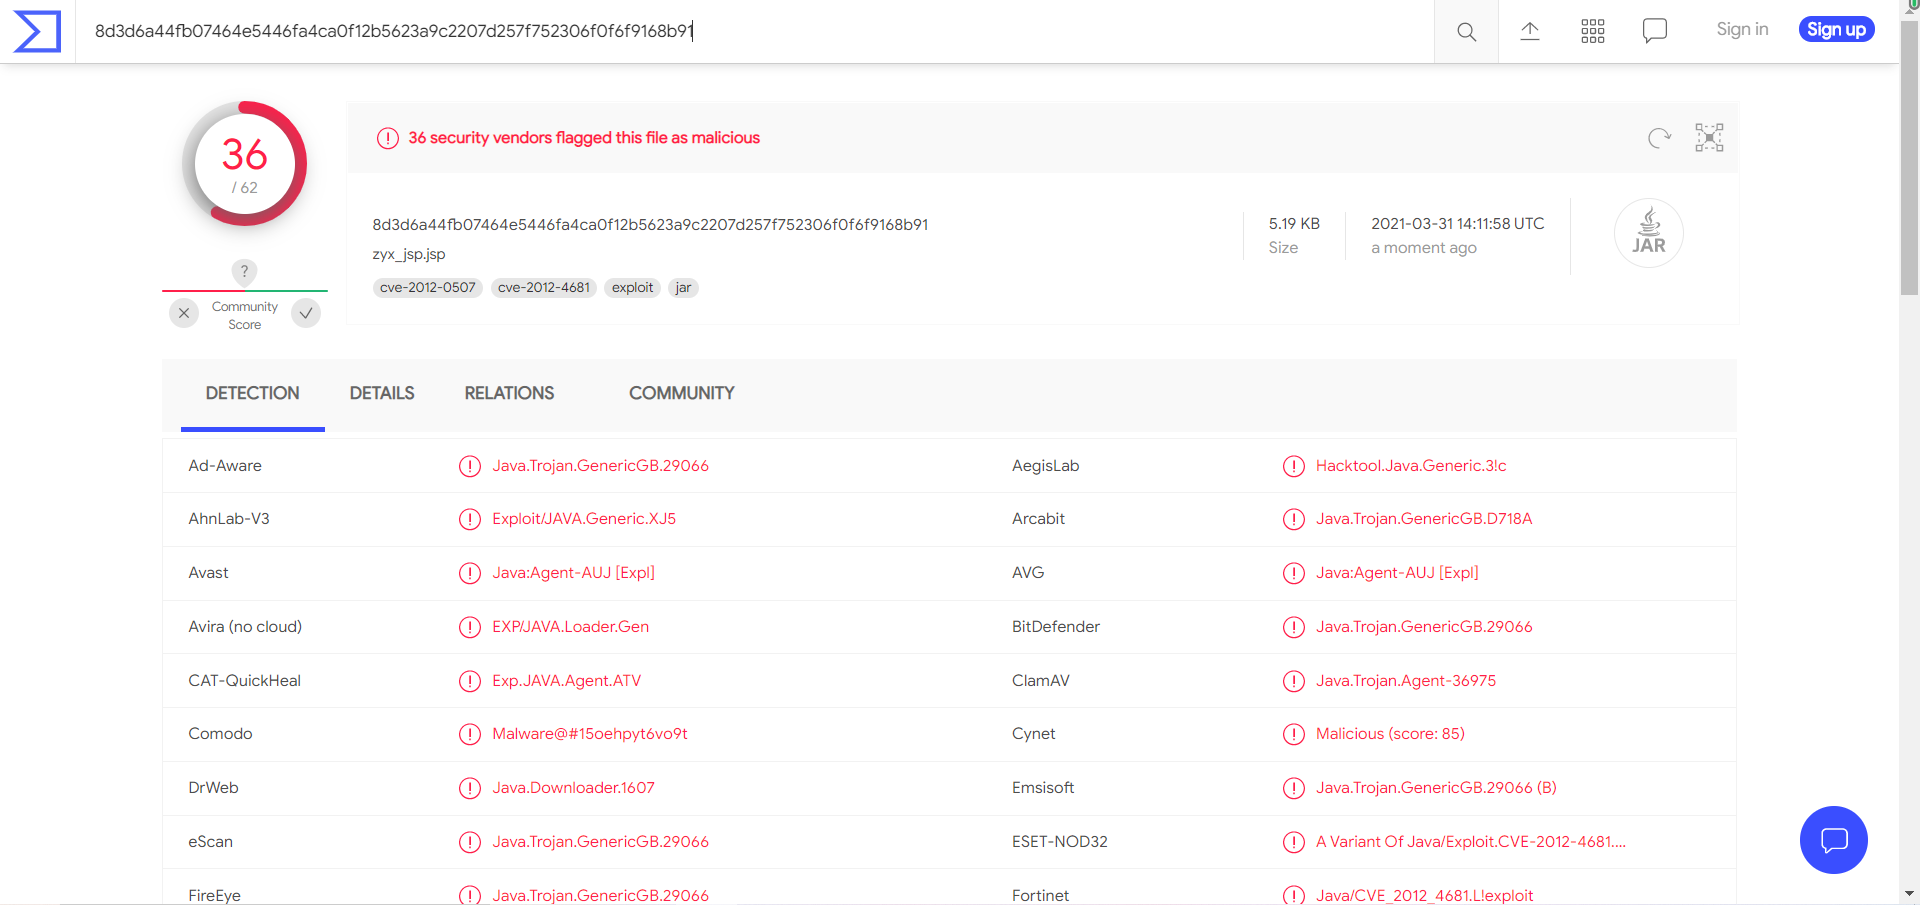Switch to the RELATIONS tab
The height and width of the screenshot is (905, 1920).
click(509, 394)
